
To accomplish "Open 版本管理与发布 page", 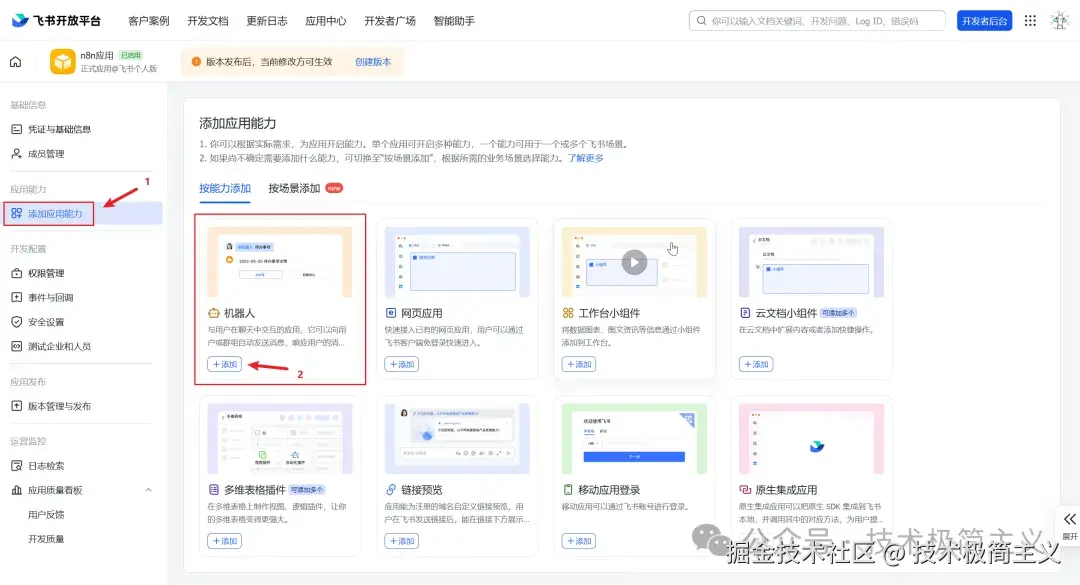I will (x=58, y=405).
